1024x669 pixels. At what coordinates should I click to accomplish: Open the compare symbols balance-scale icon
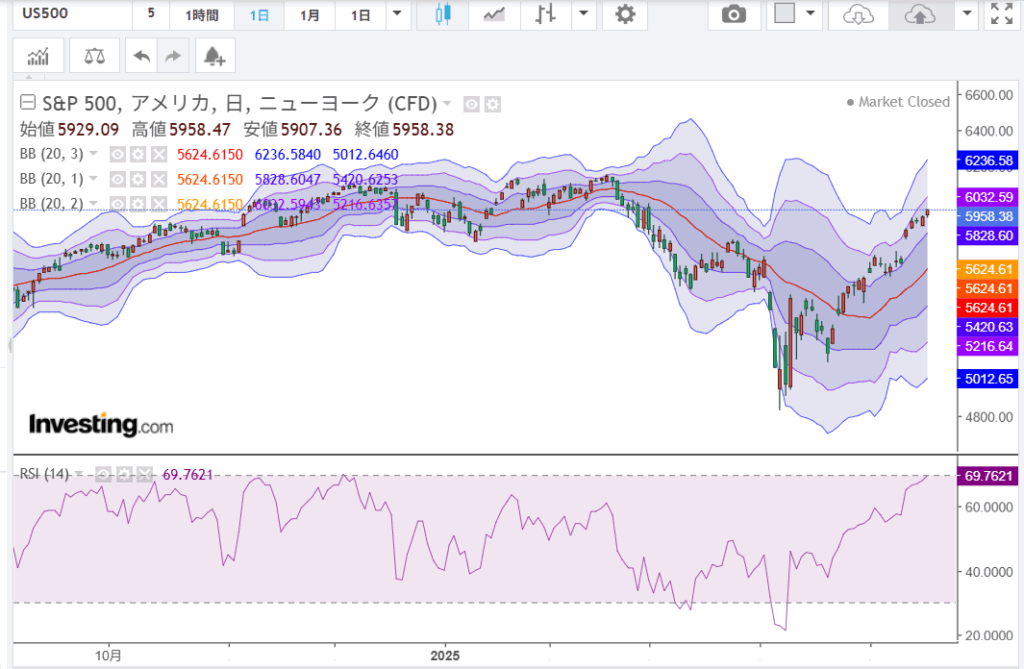[95, 56]
